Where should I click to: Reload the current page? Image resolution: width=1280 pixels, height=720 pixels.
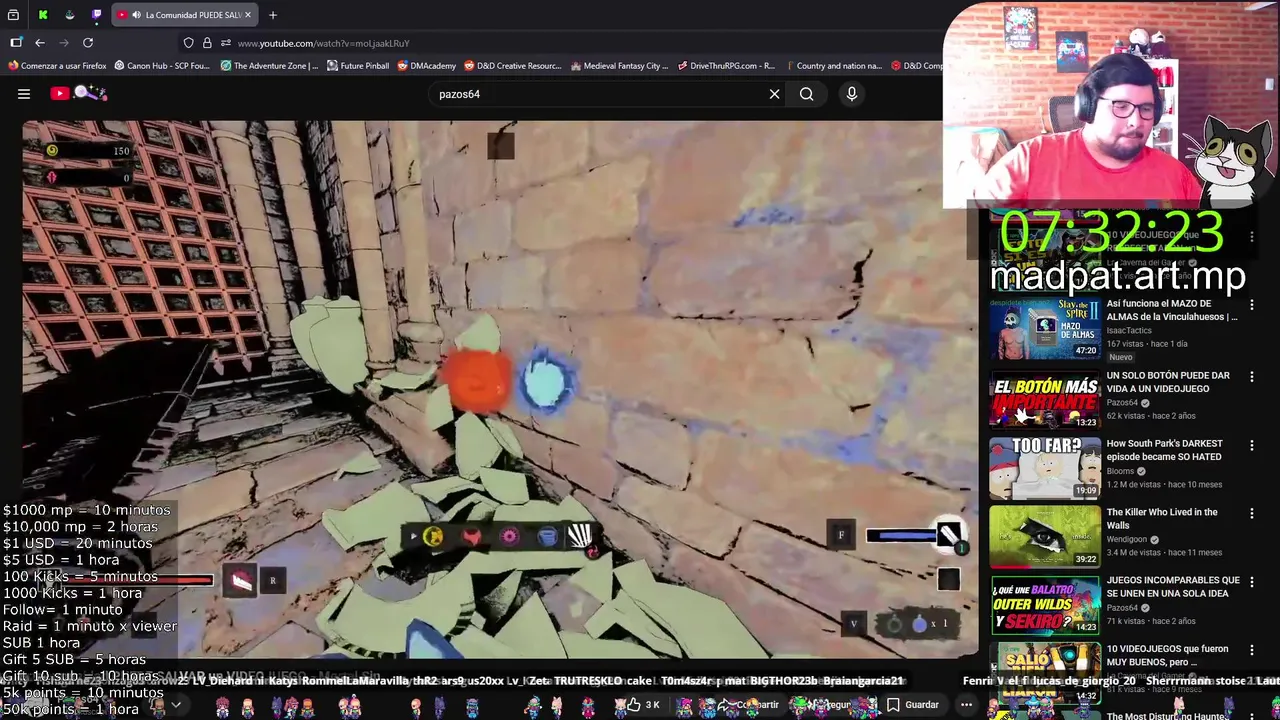(88, 43)
